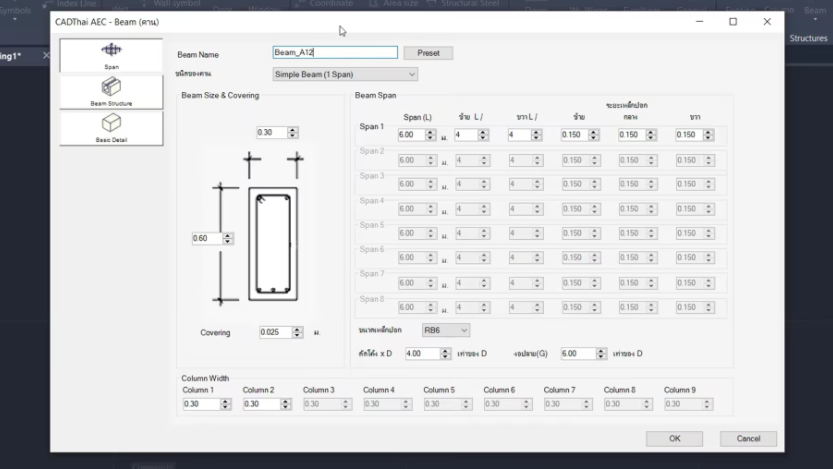Click the Column 2 width field
Image resolution: width=833 pixels, height=469 pixels.
pos(261,404)
